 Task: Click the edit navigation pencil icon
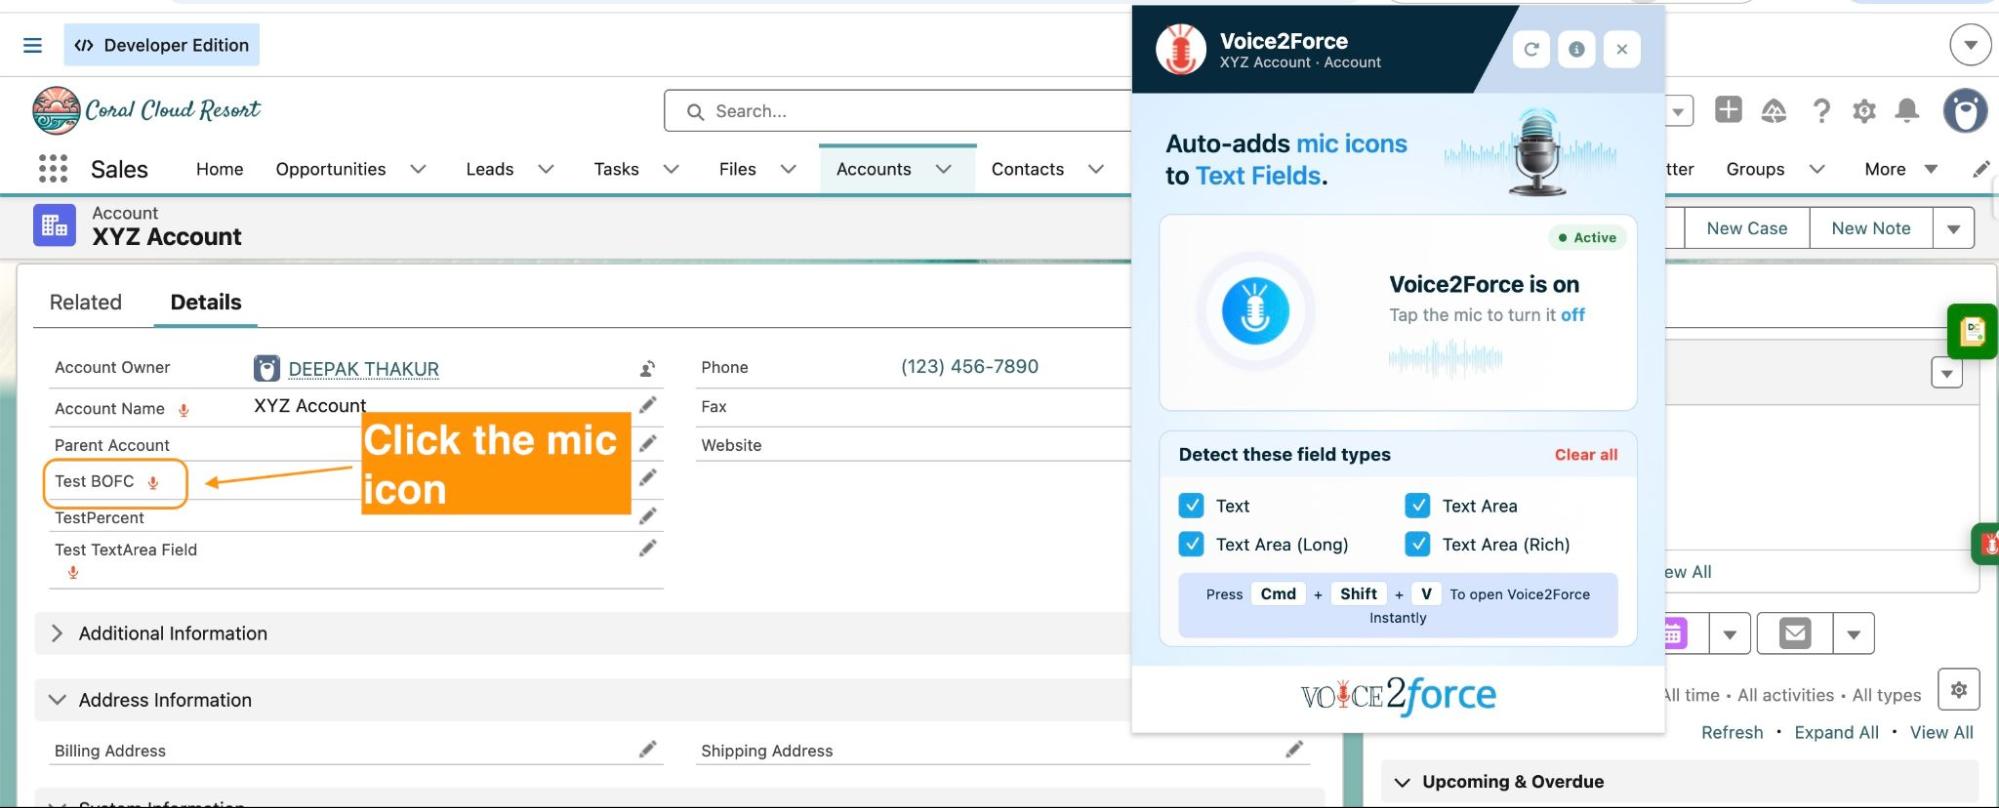tap(1980, 169)
